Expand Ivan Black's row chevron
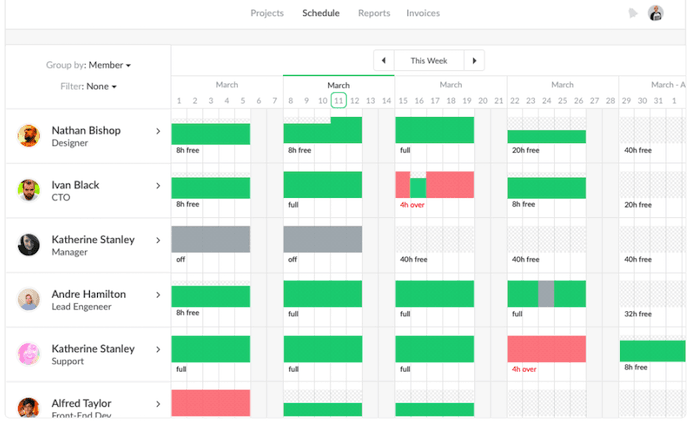The image size is (690, 422). pyautogui.click(x=158, y=185)
